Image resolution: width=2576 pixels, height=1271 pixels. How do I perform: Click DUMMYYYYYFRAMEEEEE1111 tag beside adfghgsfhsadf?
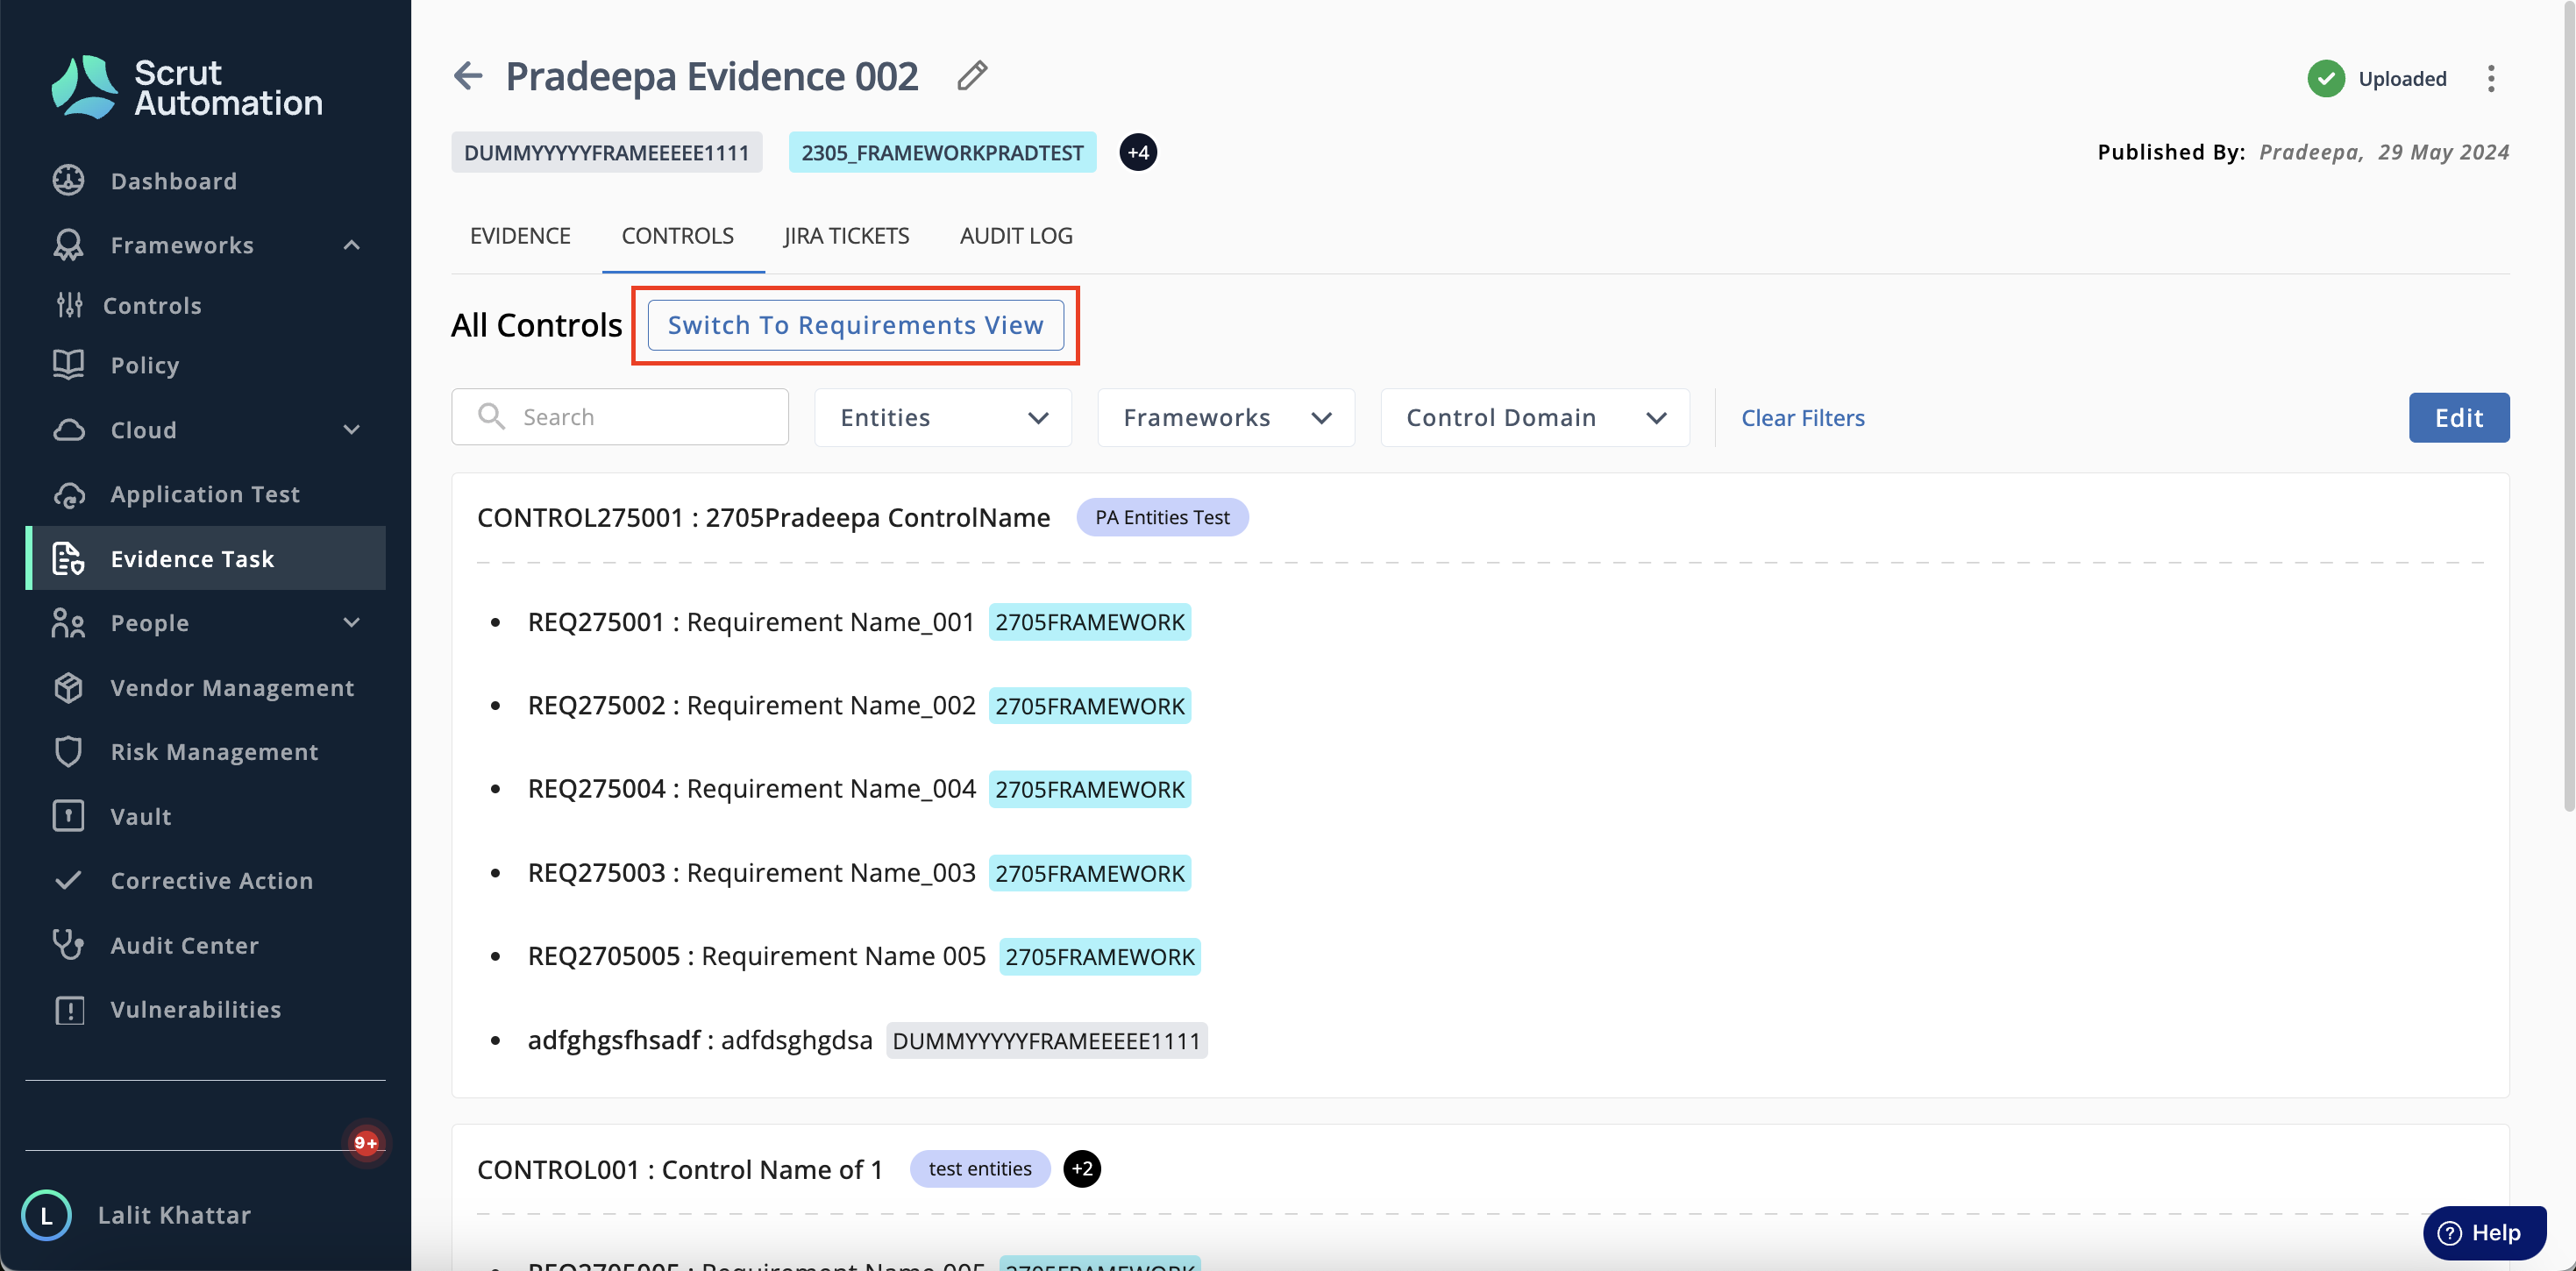coord(1046,1040)
